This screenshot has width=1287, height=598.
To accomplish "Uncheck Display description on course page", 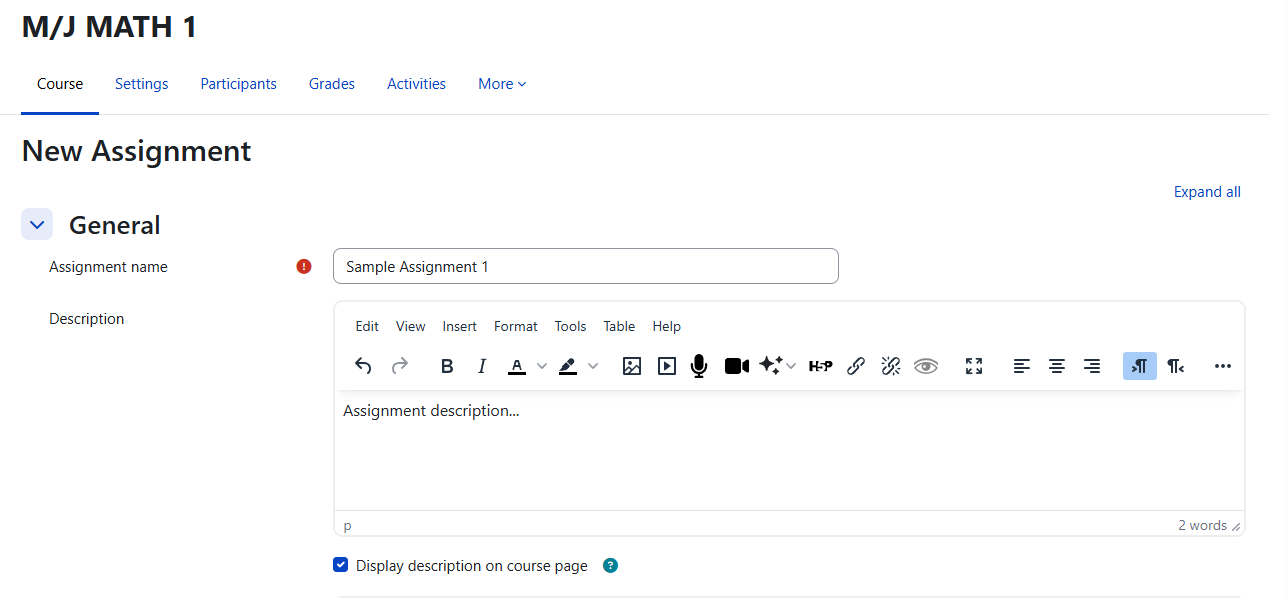I will tap(341, 565).
